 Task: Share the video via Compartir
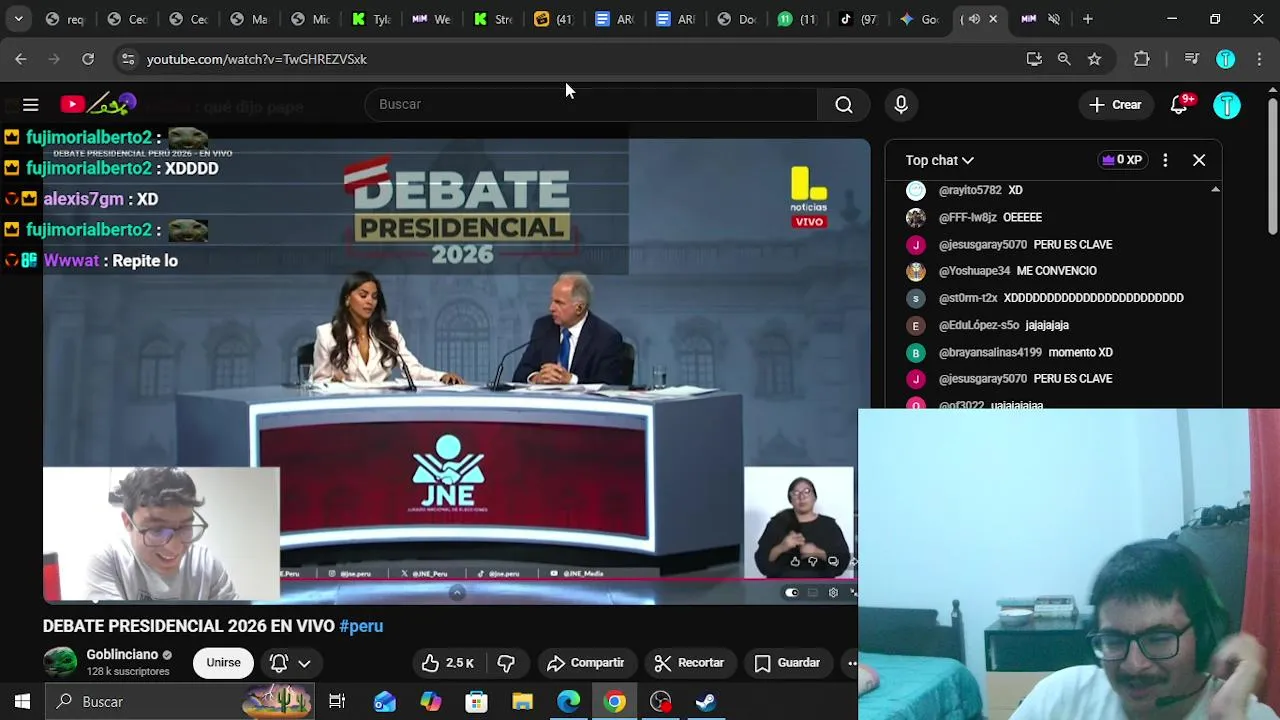click(x=586, y=663)
